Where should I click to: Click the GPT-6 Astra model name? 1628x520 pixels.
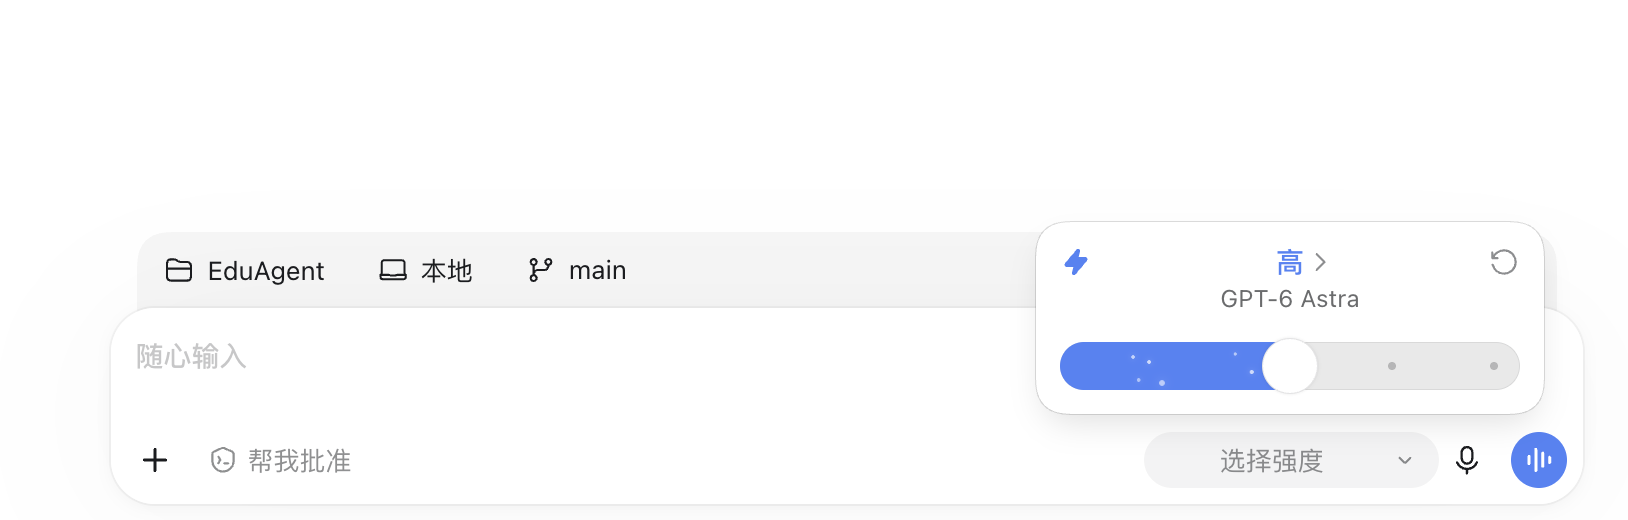point(1290,299)
